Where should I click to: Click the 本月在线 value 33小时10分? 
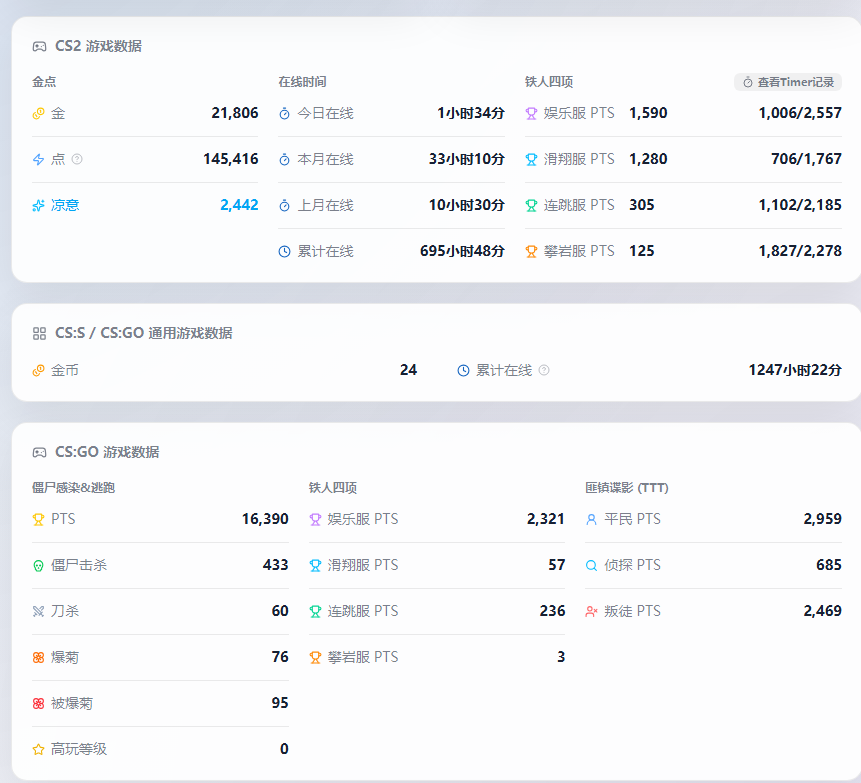[467, 159]
